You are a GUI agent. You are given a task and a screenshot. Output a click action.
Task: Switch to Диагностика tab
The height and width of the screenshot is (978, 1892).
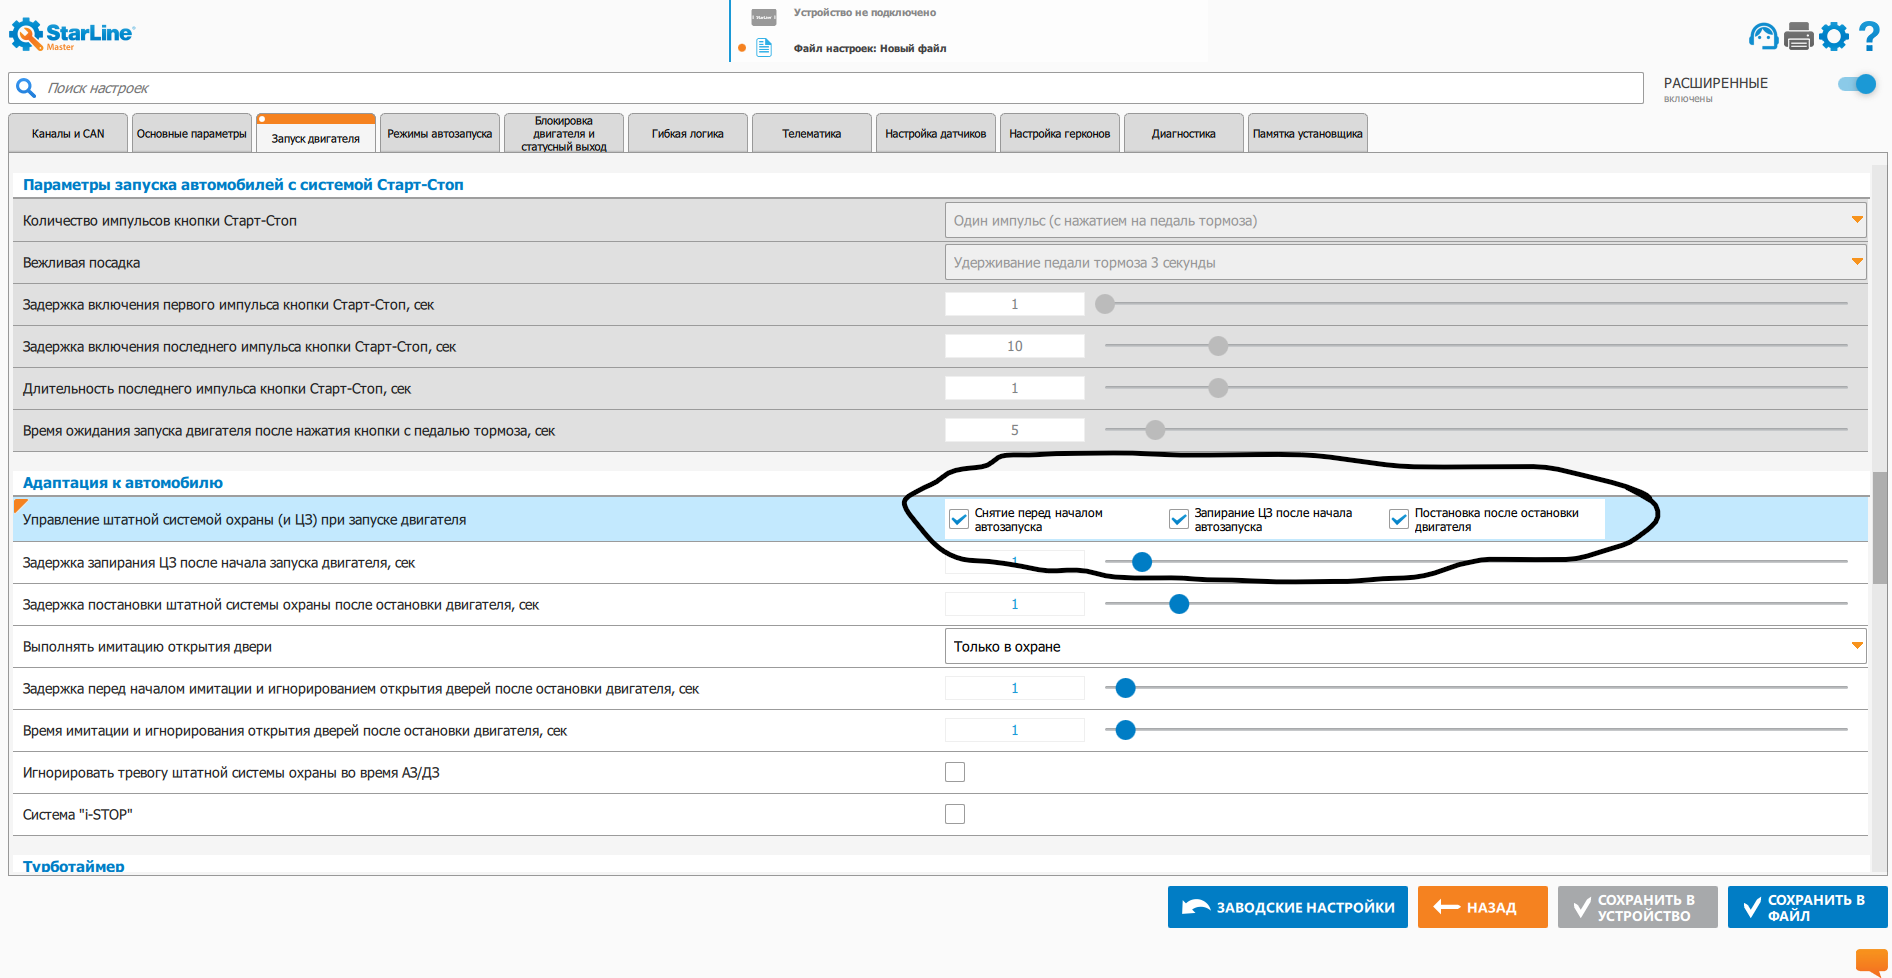click(x=1184, y=133)
